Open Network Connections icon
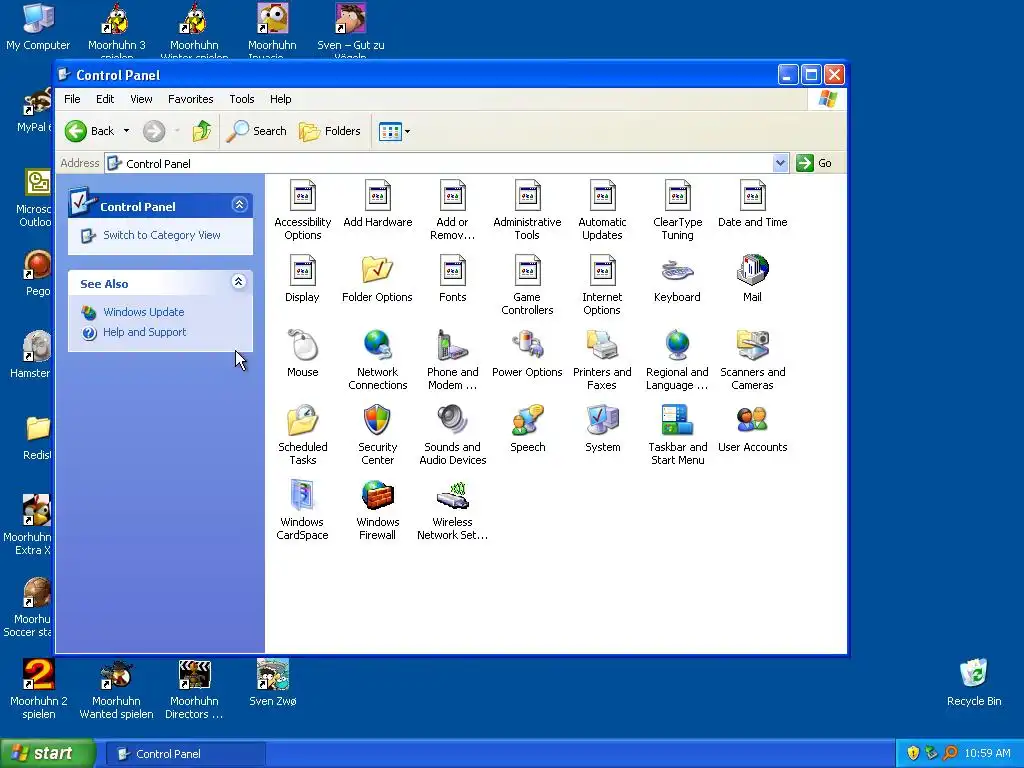Screen dimensions: 1024x768 pyautogui.click(x=377, y=345)
